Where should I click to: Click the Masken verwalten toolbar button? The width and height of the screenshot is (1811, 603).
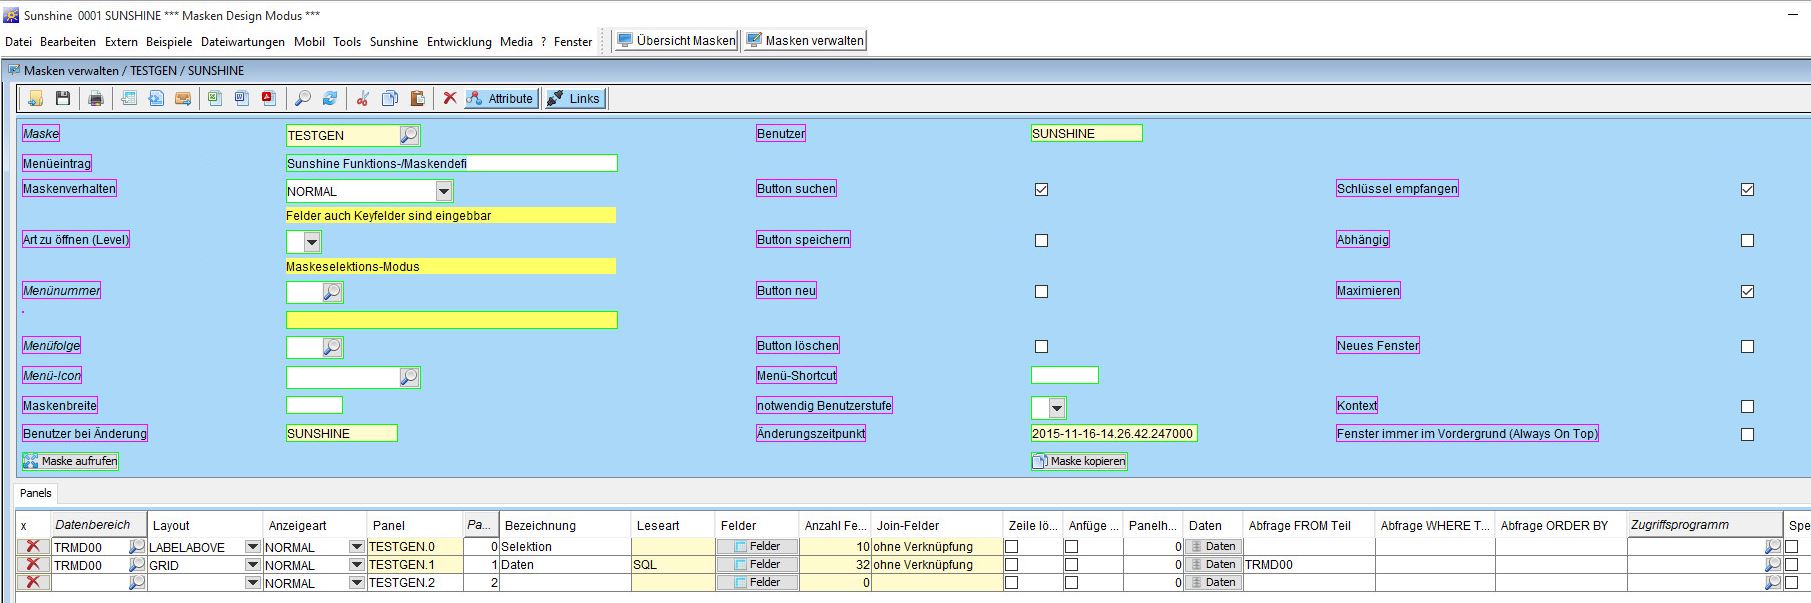(804, 40)
